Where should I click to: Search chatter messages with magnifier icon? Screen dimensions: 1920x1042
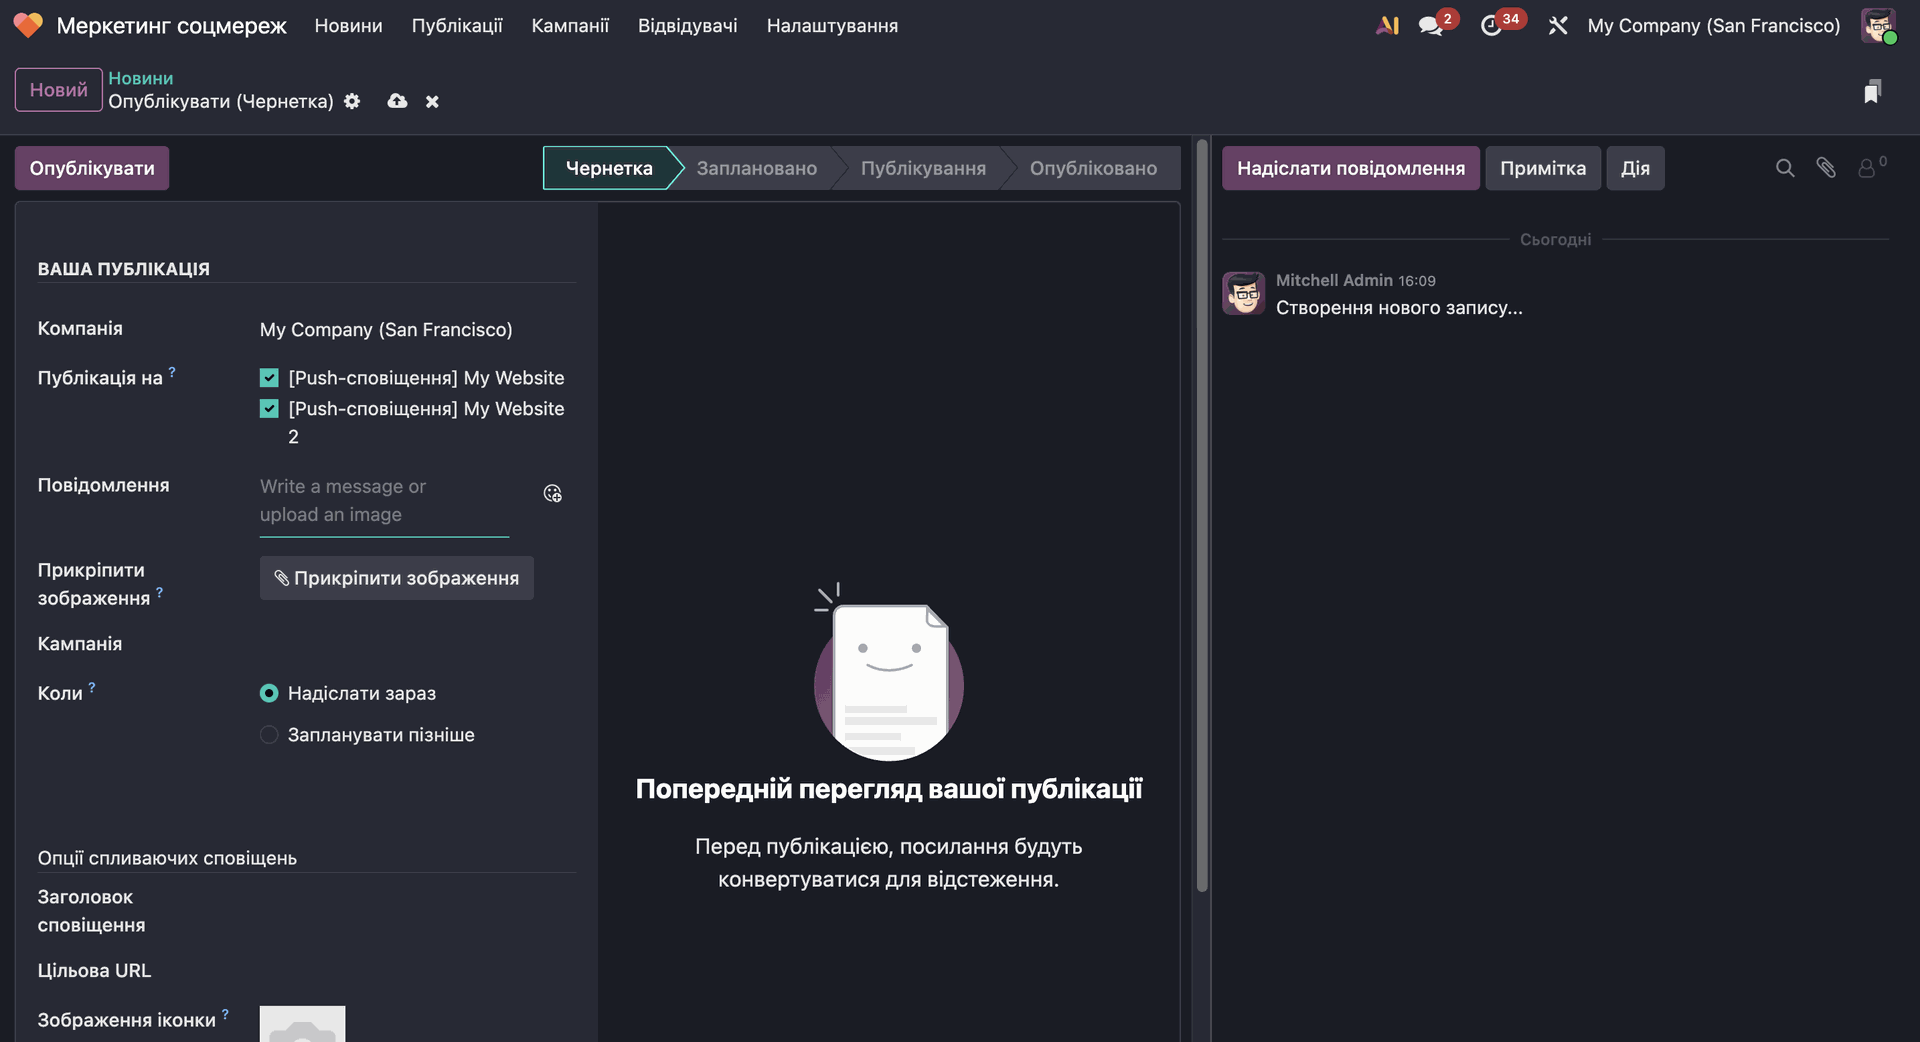[x=1784, y=168]
